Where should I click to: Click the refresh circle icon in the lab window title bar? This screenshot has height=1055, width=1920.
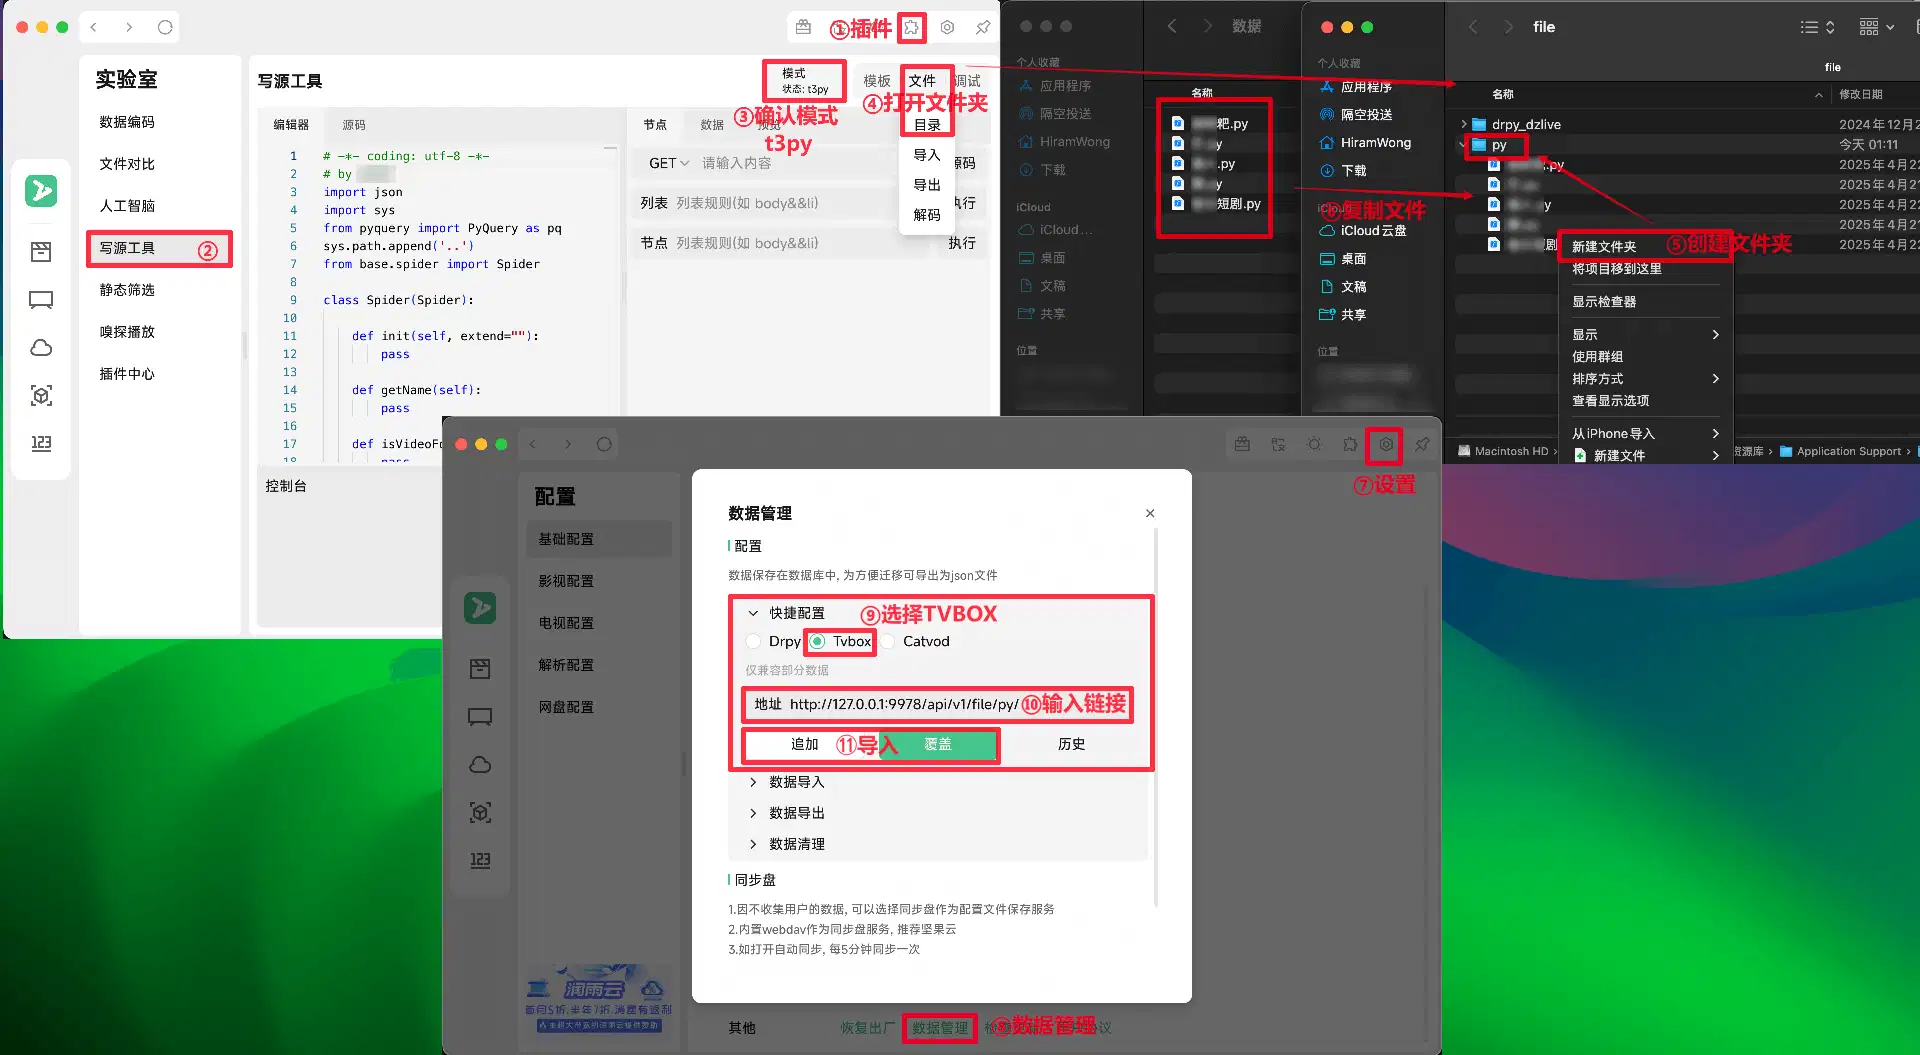coord(165,28)
